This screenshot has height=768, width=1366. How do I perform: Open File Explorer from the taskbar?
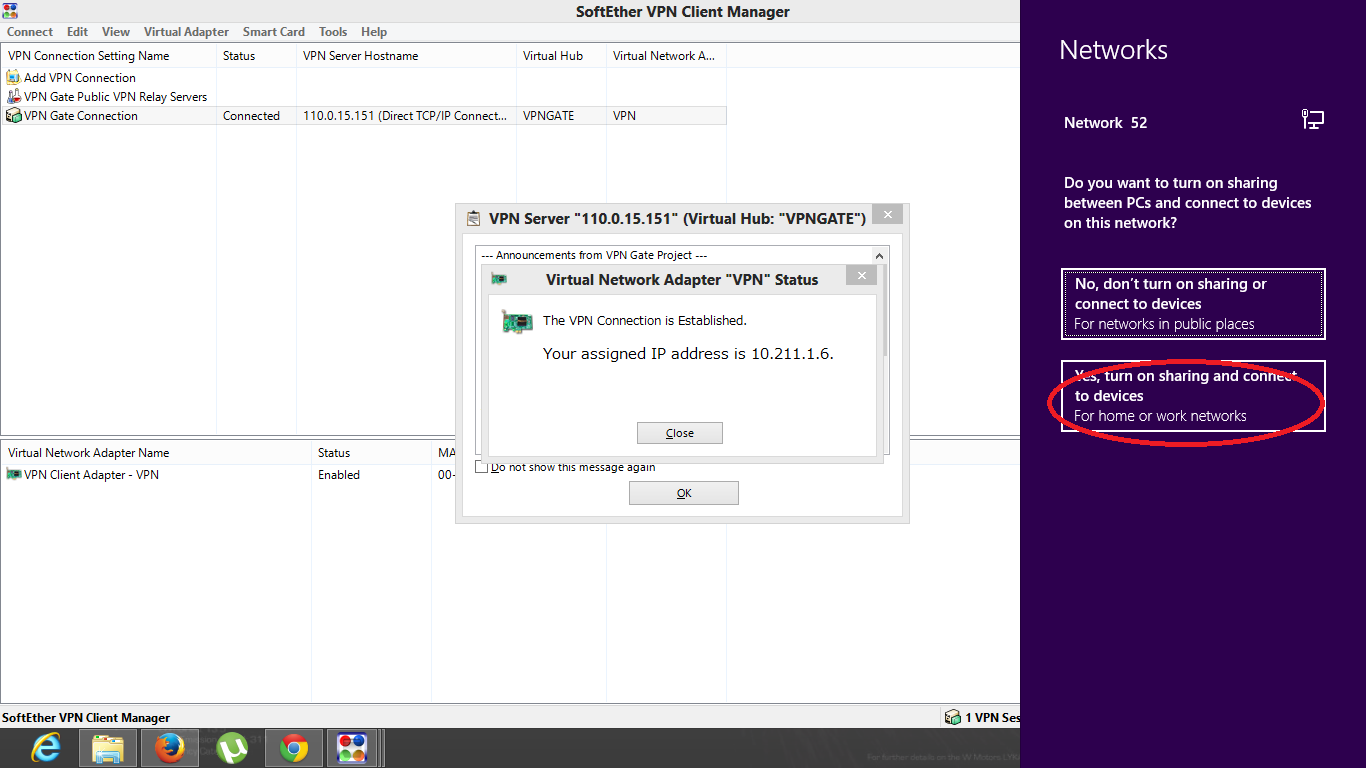[x=107, y=748]
